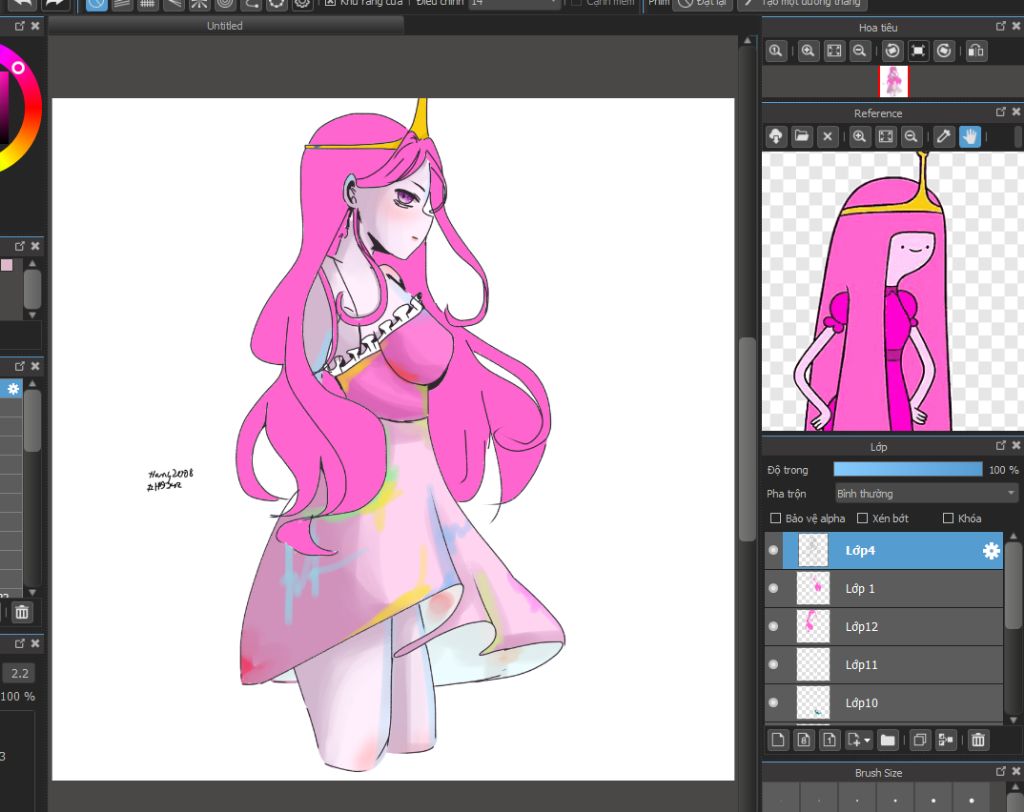
Task: Select the radial snap guide
Action: click(x=199, y=3)
